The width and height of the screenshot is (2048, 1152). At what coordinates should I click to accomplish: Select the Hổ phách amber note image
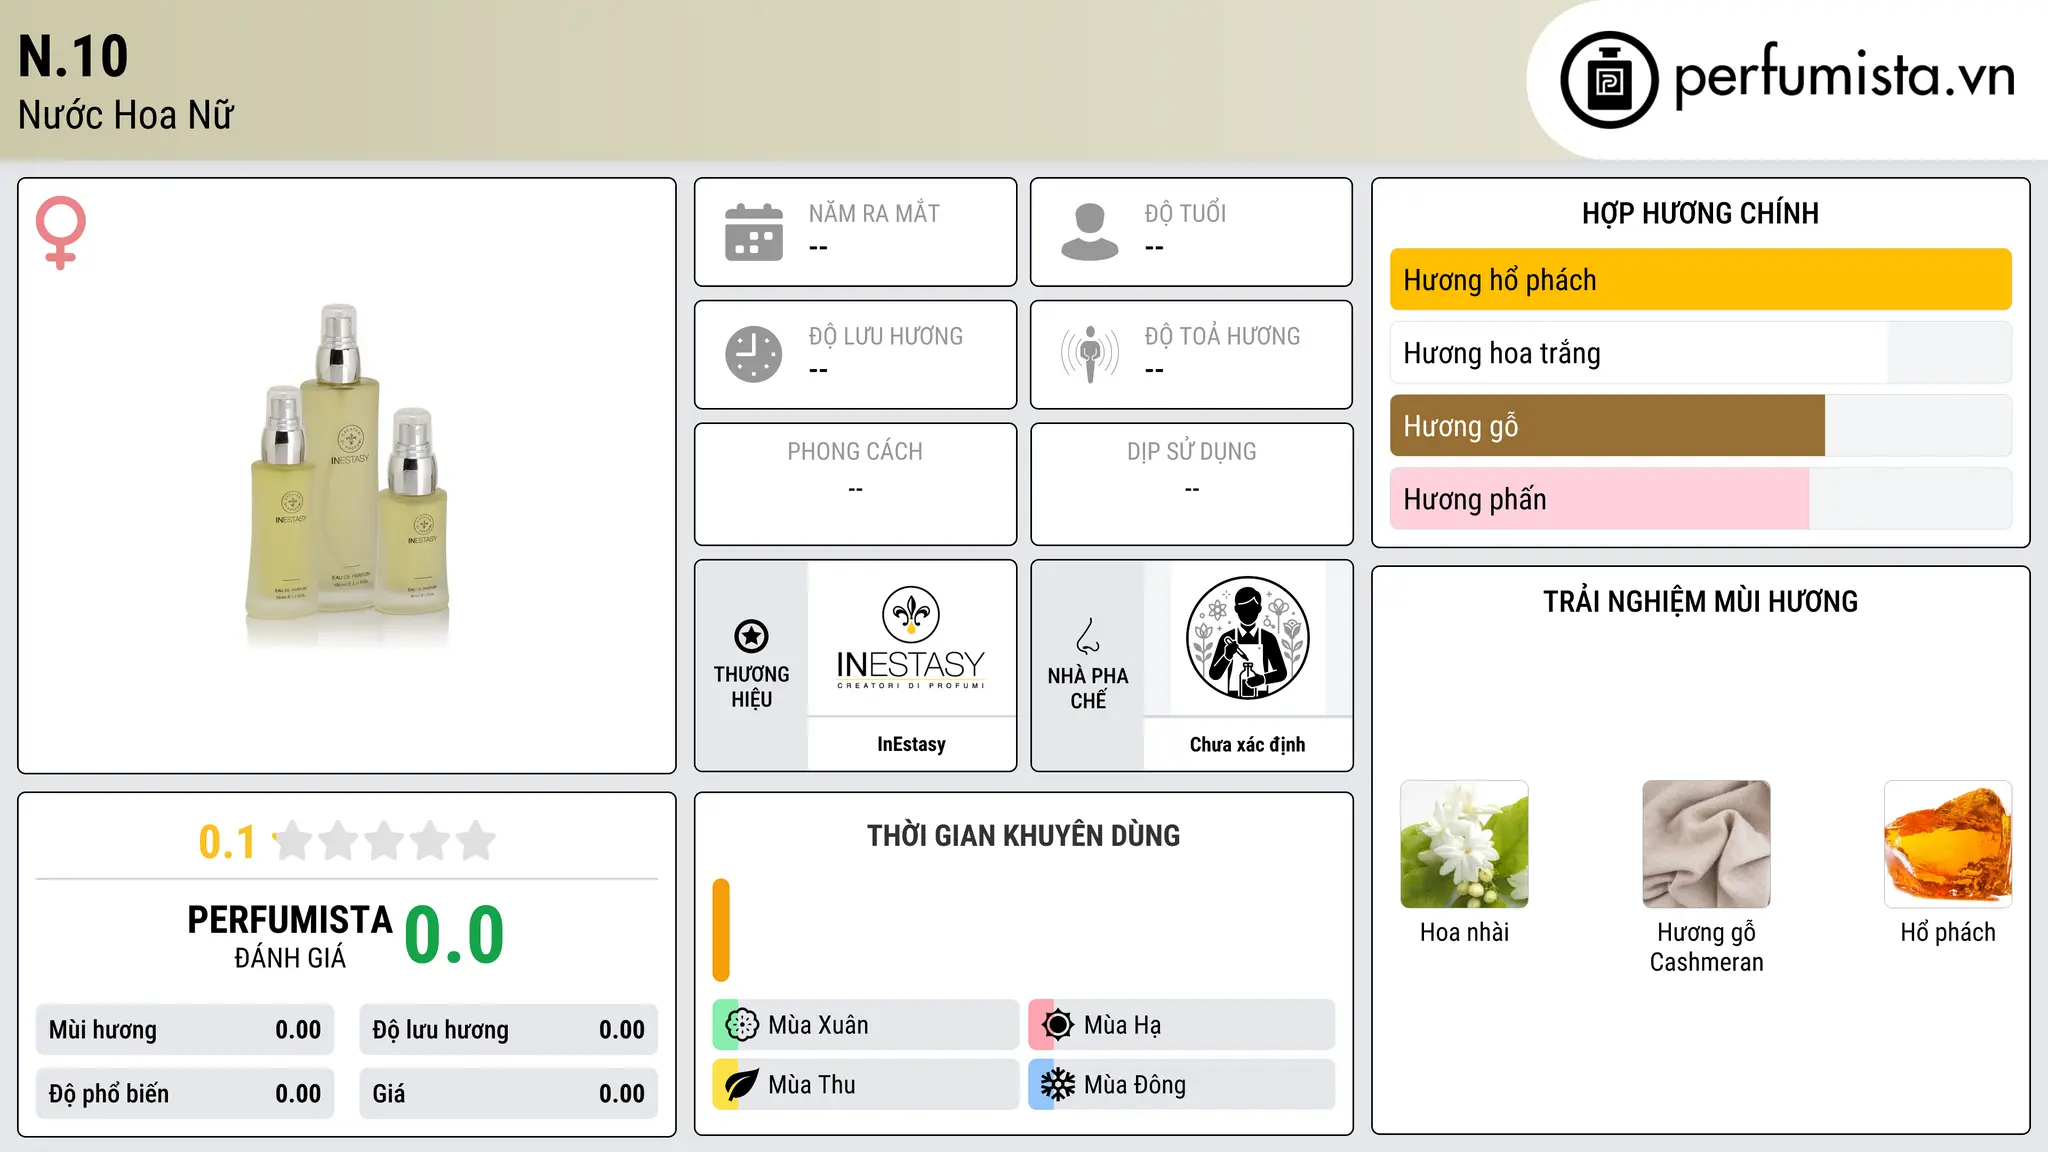tap(1948, 844)
